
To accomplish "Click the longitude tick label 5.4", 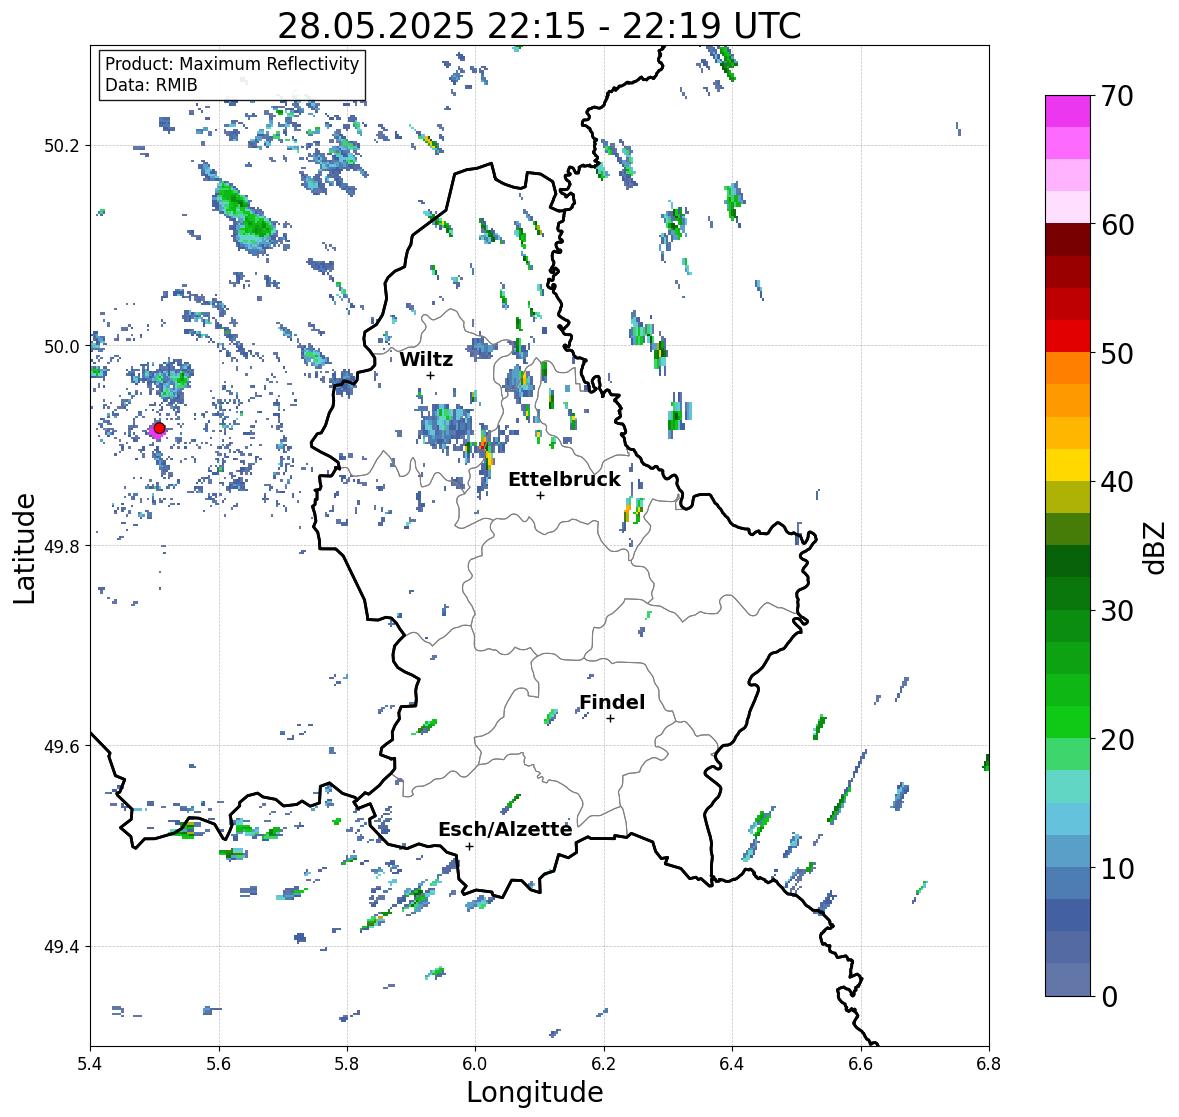I will pos(91,1063).
